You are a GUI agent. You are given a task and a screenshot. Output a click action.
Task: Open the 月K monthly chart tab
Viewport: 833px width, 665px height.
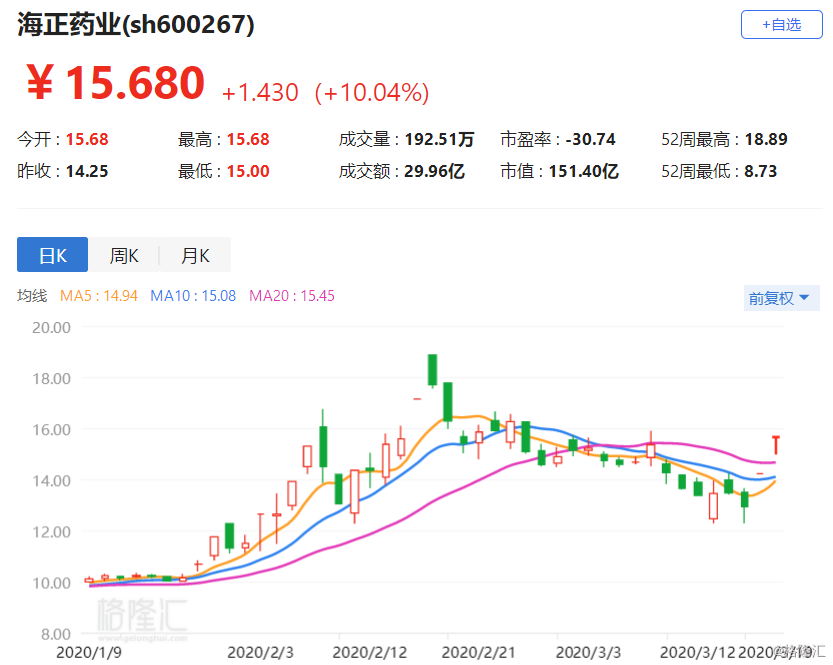click(x=195, y=255)
